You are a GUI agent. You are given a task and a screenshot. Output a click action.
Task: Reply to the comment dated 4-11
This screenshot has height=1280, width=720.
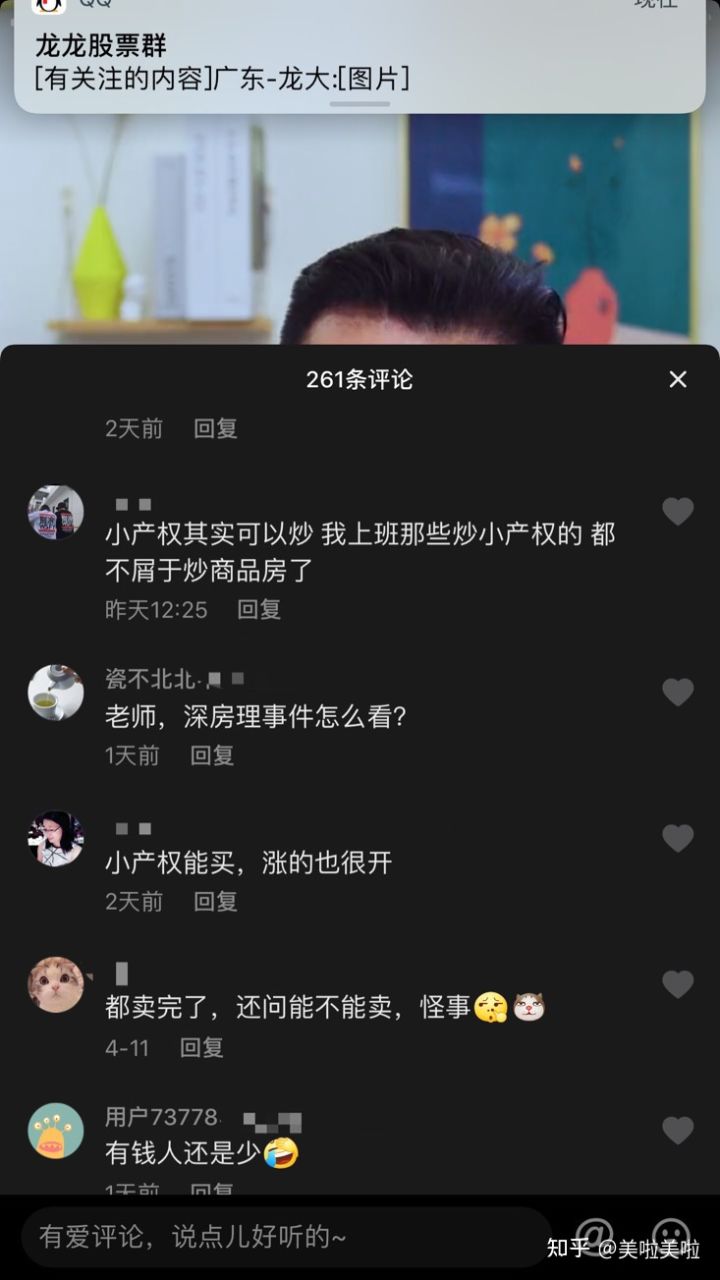201,1047
